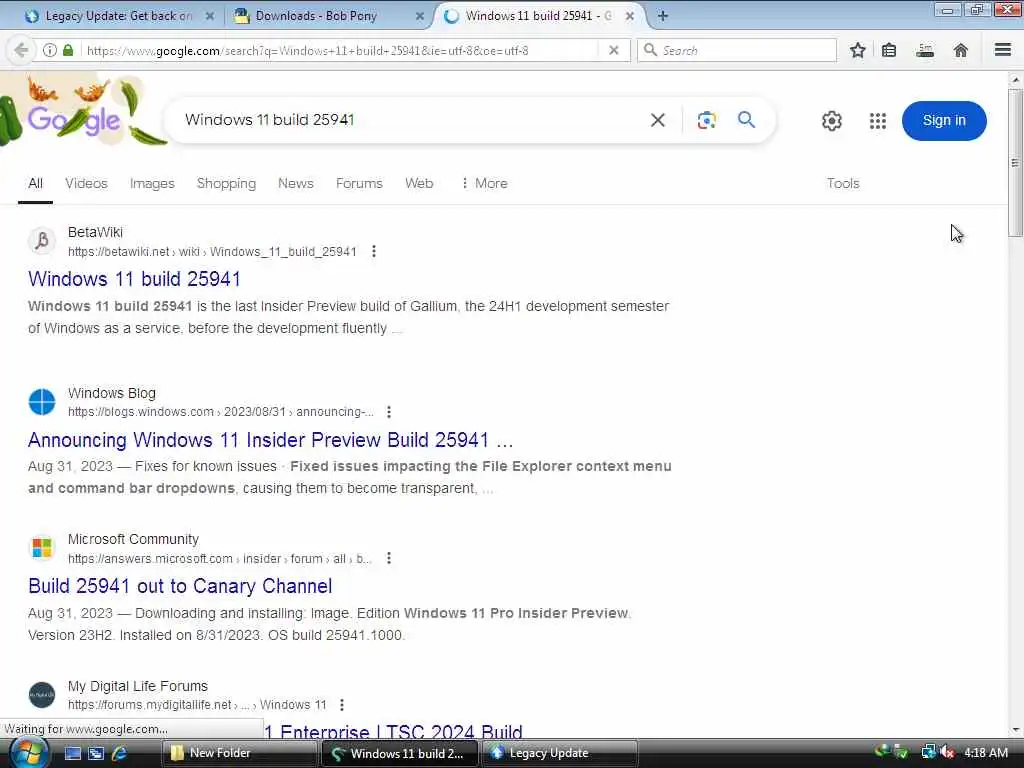
Task: View the secure connection padlock details
Action: pos(68,50)
